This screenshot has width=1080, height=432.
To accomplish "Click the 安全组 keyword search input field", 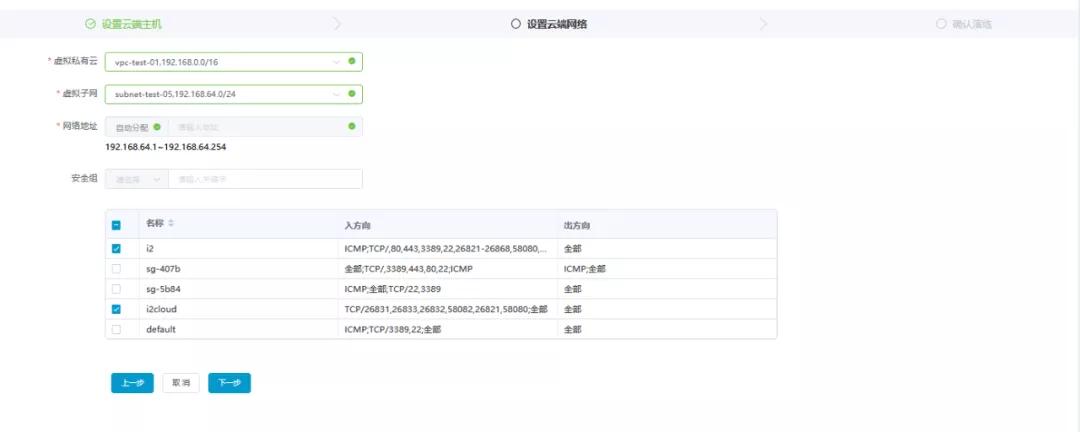I will [265, 179].
